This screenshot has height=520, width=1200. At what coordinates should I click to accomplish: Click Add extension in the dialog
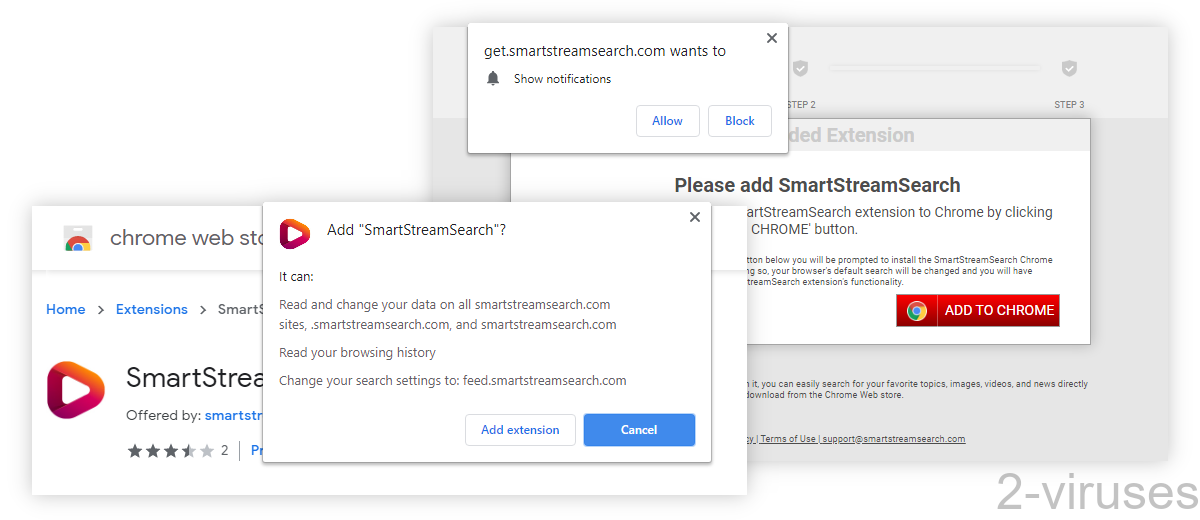point(520,430)
